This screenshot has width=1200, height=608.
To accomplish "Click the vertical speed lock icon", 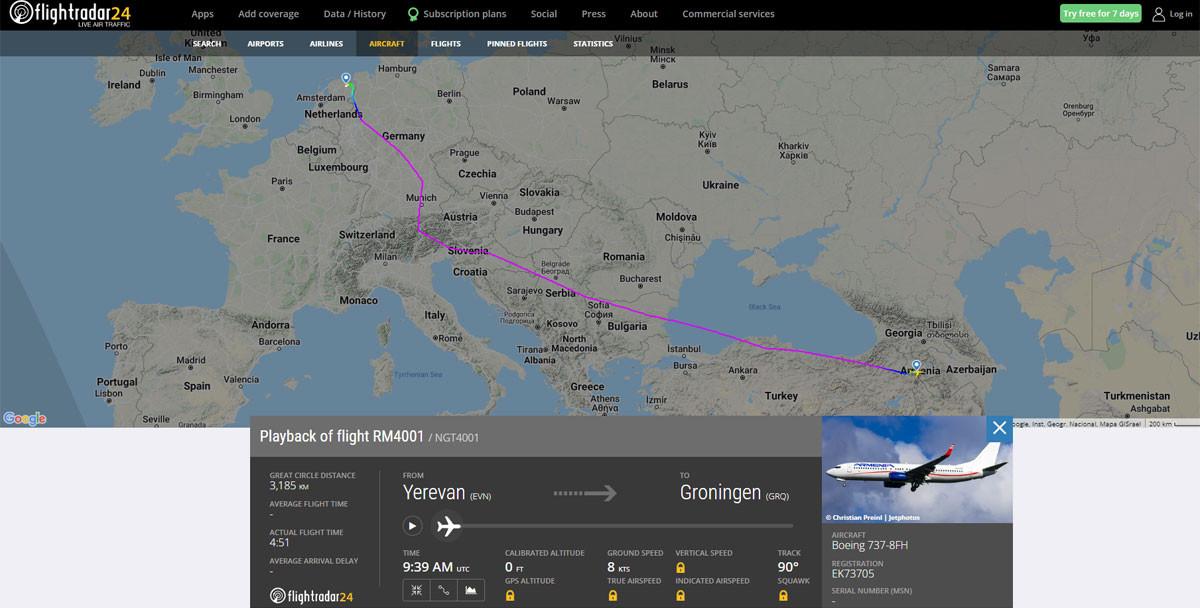I will 681,567.
